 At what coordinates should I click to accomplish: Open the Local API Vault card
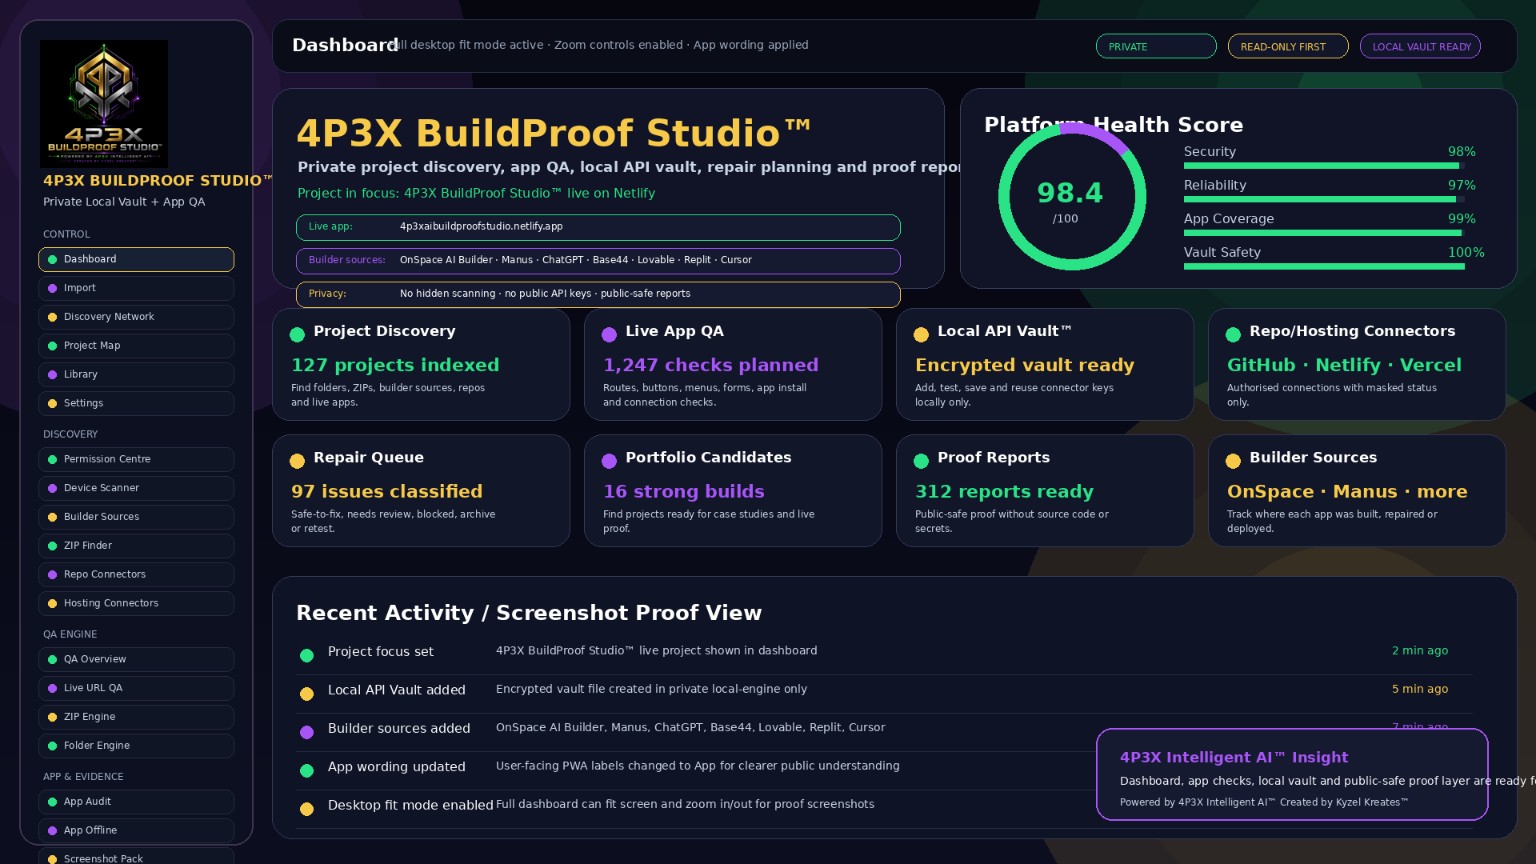(1045, 364)
